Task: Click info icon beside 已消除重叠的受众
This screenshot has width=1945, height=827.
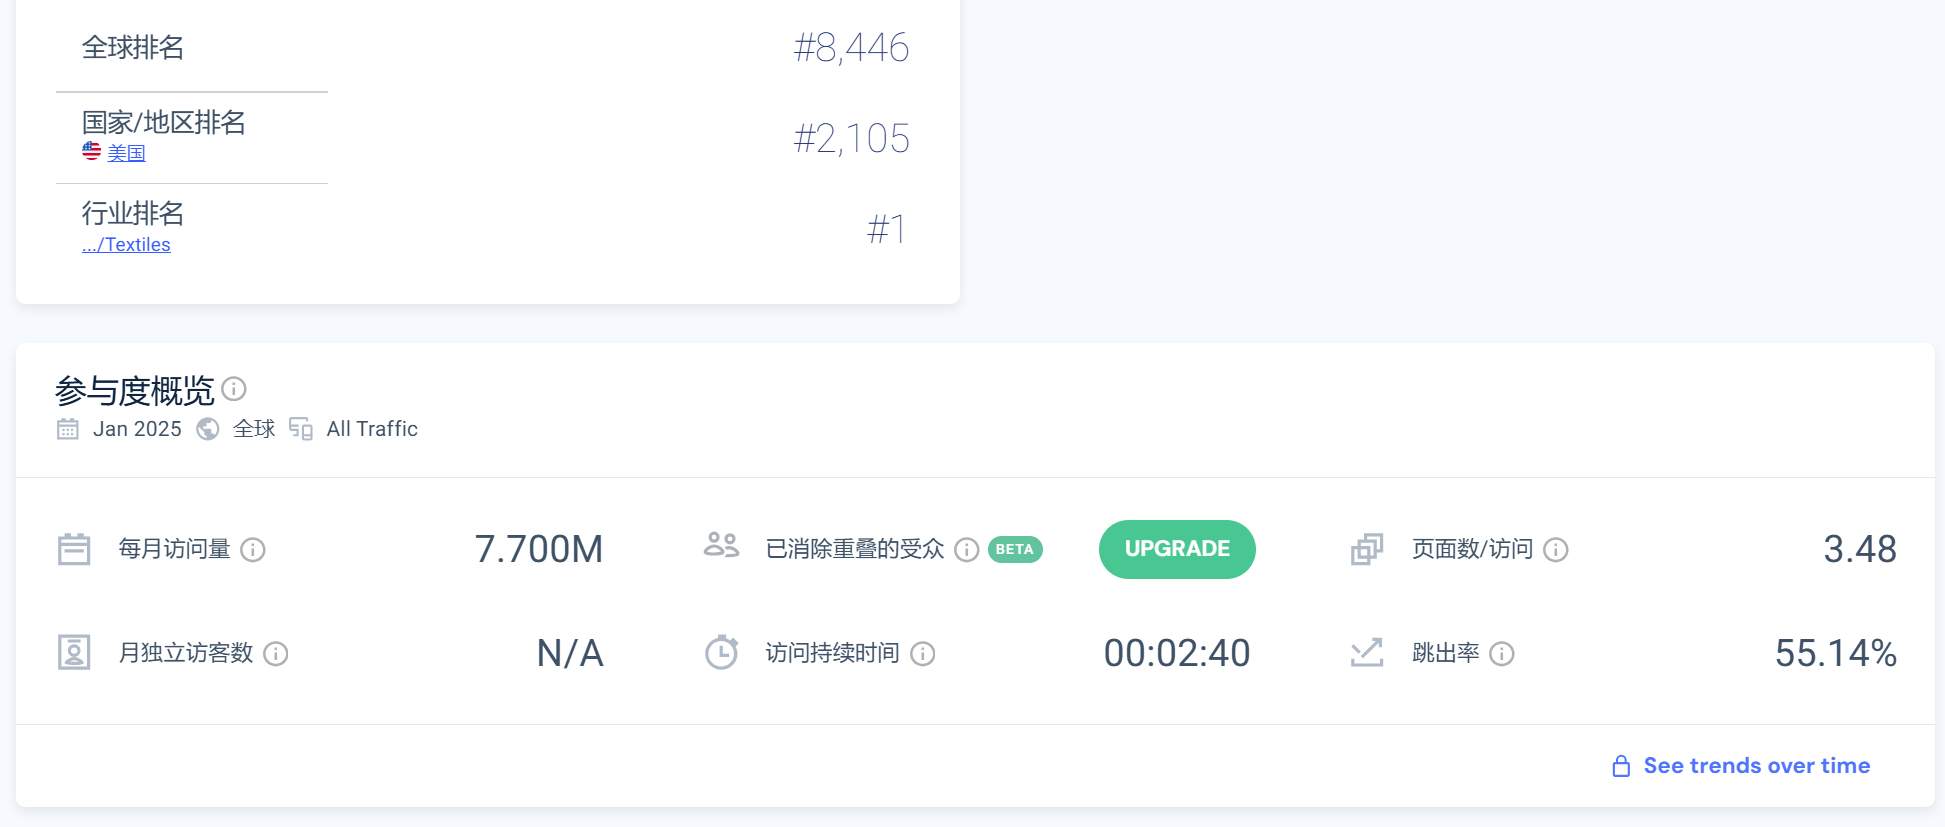Action: point(966,550)
